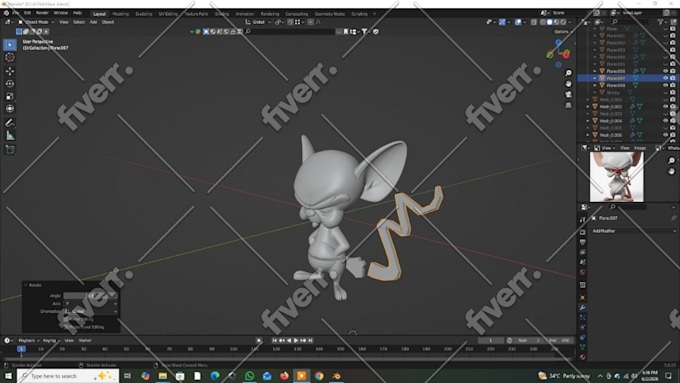Disable render camera for Plane.007
The height and width of the screenshot is (383, 680).
[x=673, y=78]
